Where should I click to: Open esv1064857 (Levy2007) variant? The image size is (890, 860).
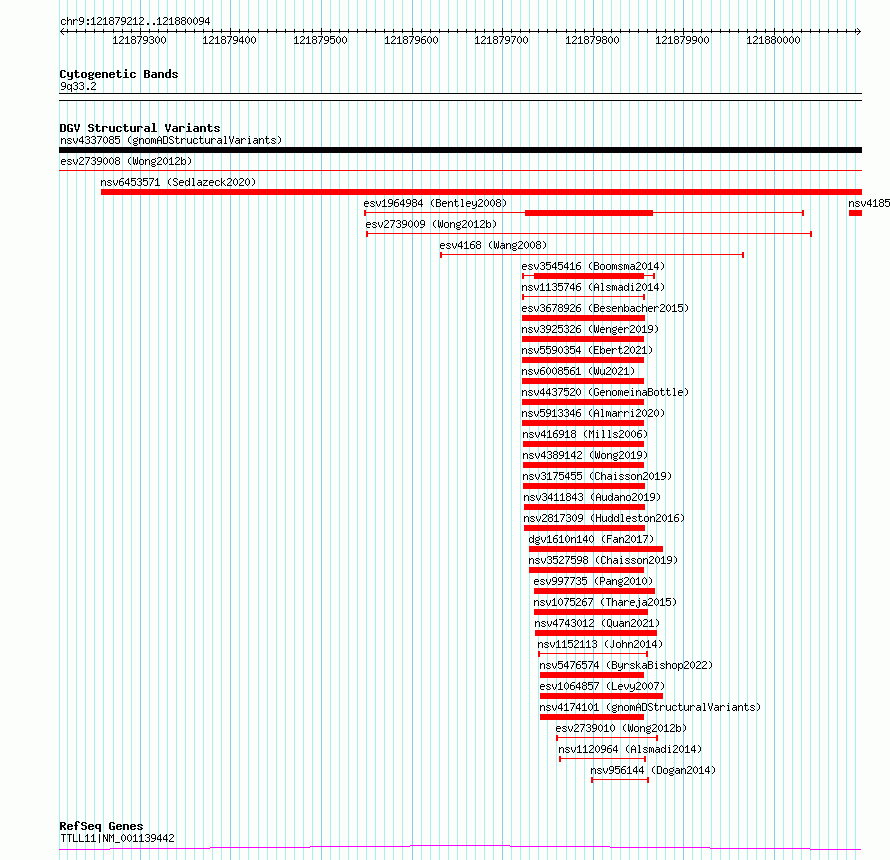point(602,686)
